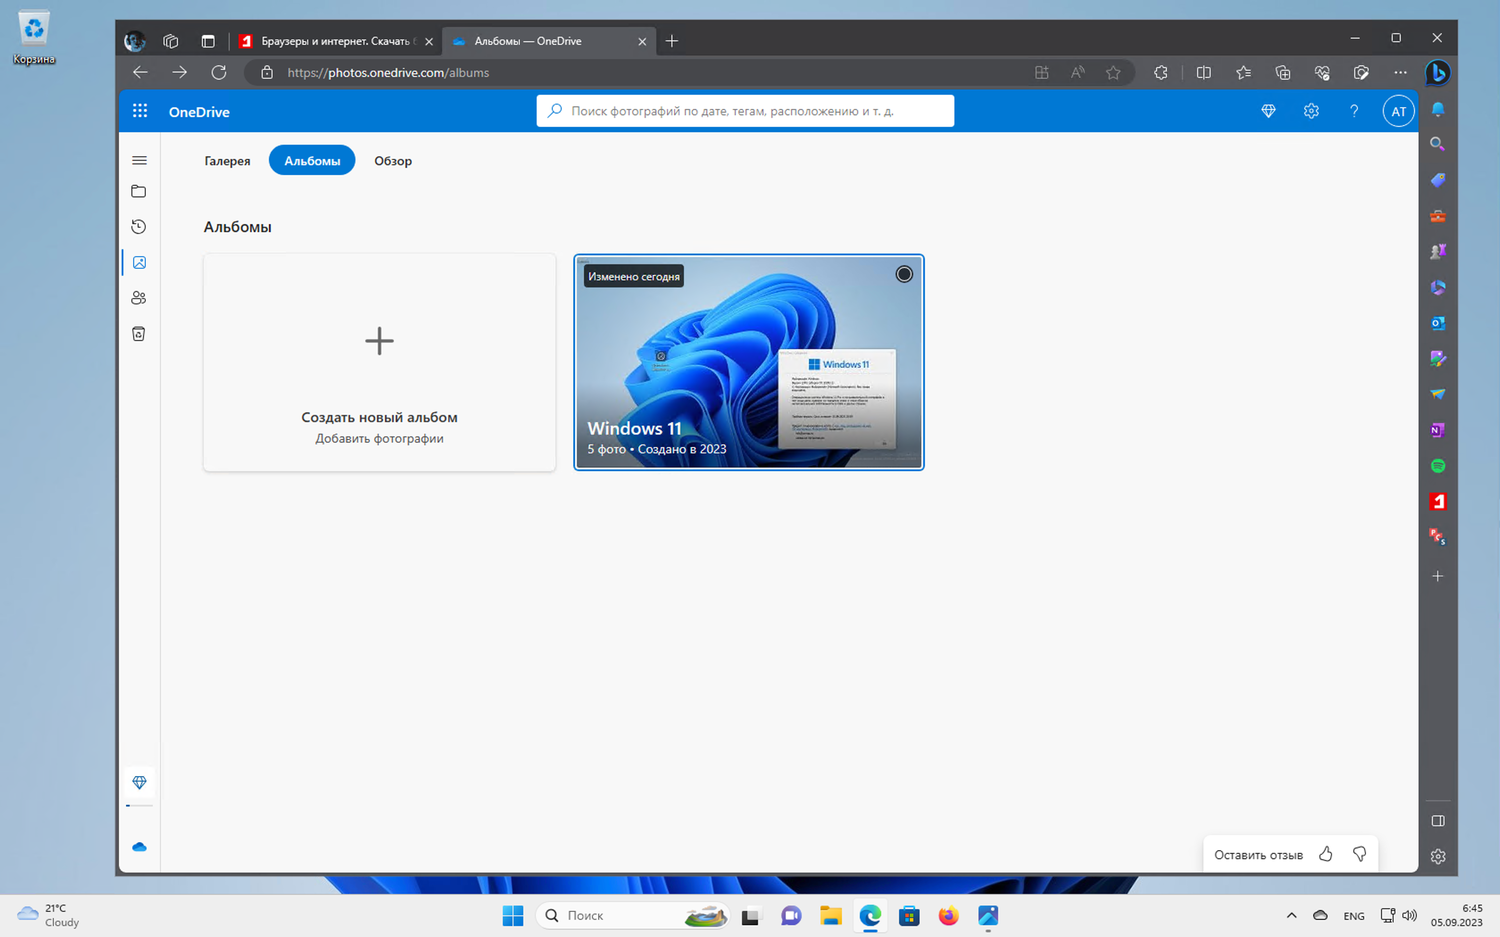
Task: Open Edge sidebar Shopping tag icon
Action: 1438,180
